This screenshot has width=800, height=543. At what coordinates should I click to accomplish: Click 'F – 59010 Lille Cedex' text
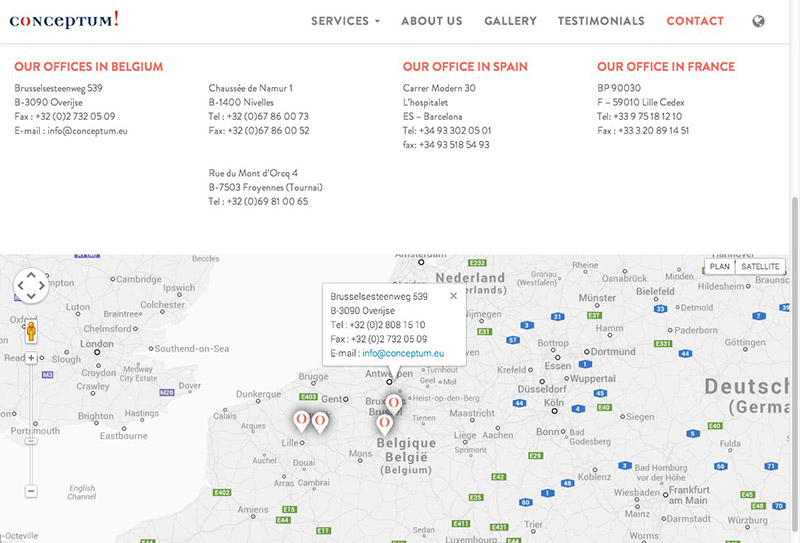click(x=641, y=102)
